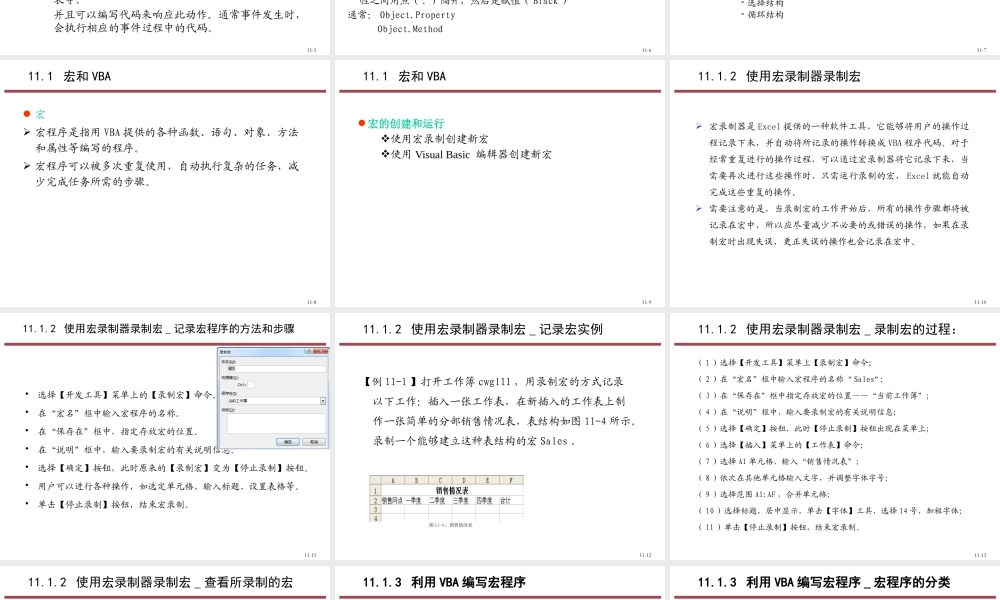Click the Record Macro dialog screenshot
Screen dimensions: 1000x600
(x=272, y=398)
